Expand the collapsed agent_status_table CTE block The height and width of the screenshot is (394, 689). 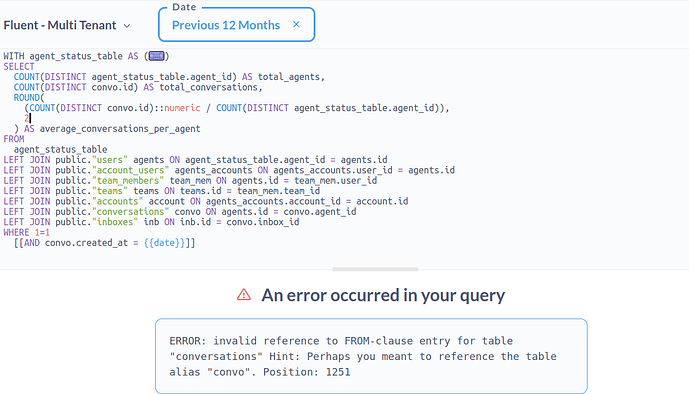[x=156, y=56]
